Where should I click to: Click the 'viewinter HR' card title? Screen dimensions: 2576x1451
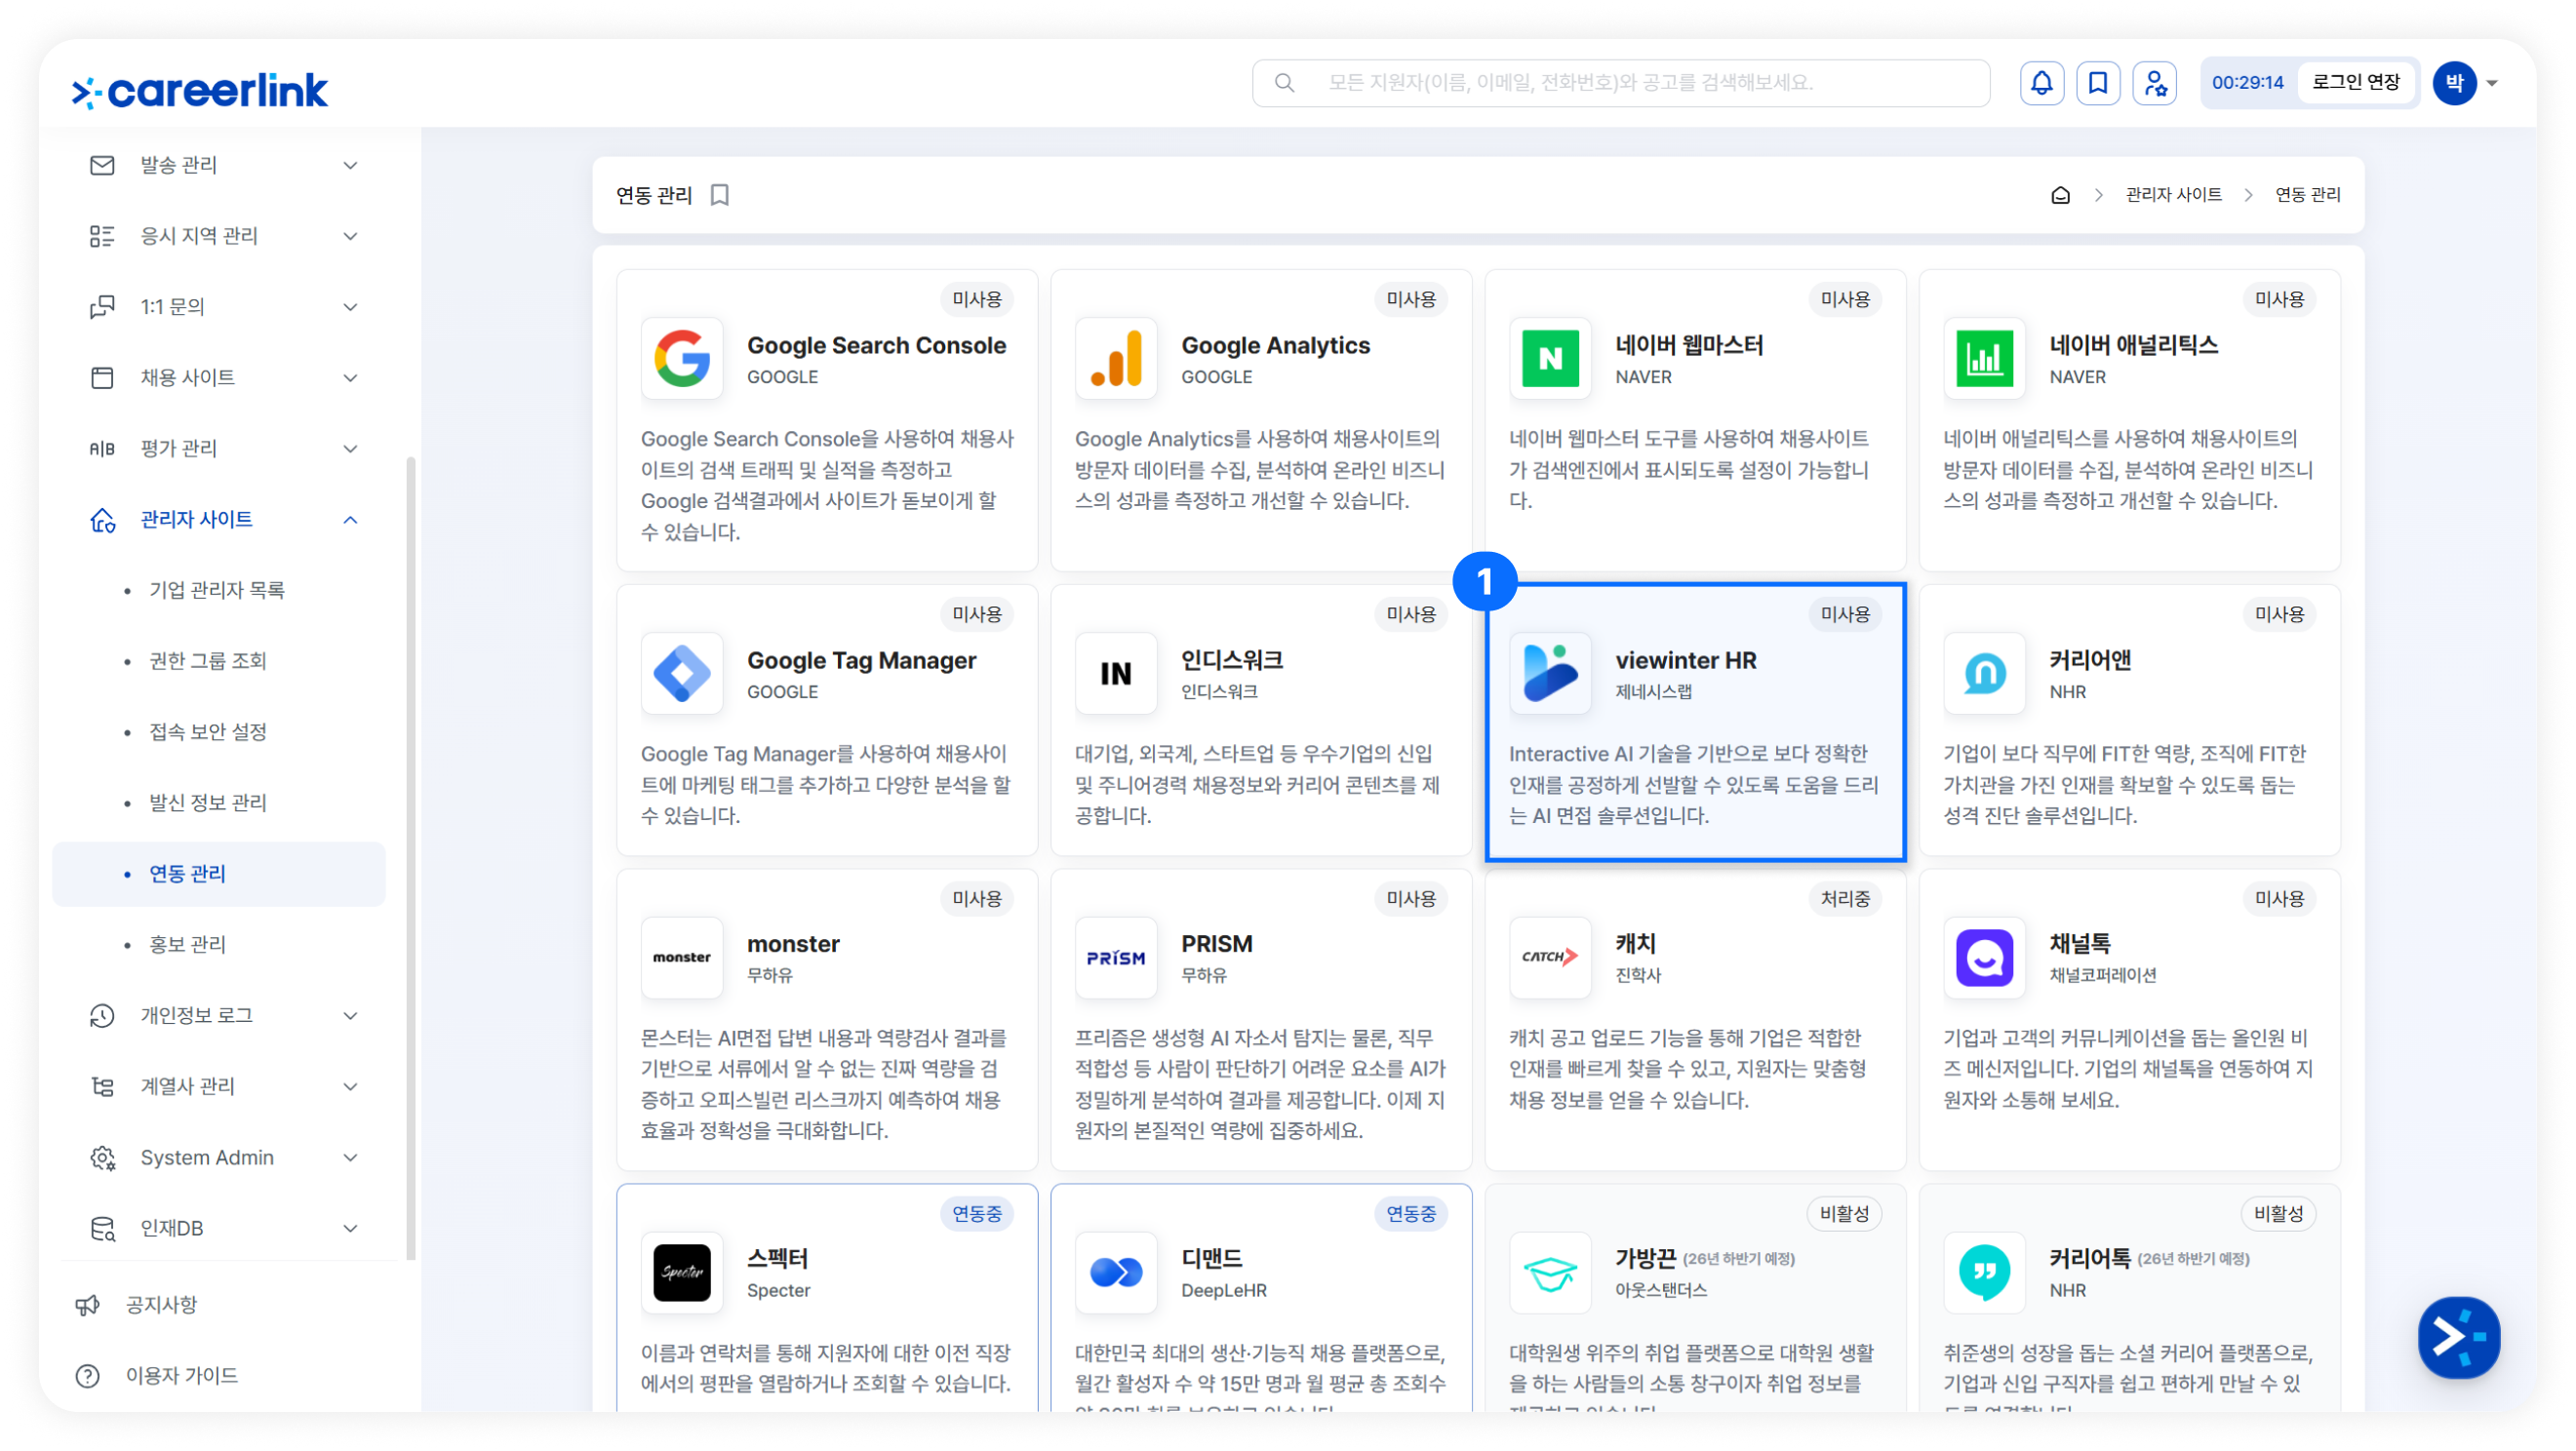(x=1686, y=660)
